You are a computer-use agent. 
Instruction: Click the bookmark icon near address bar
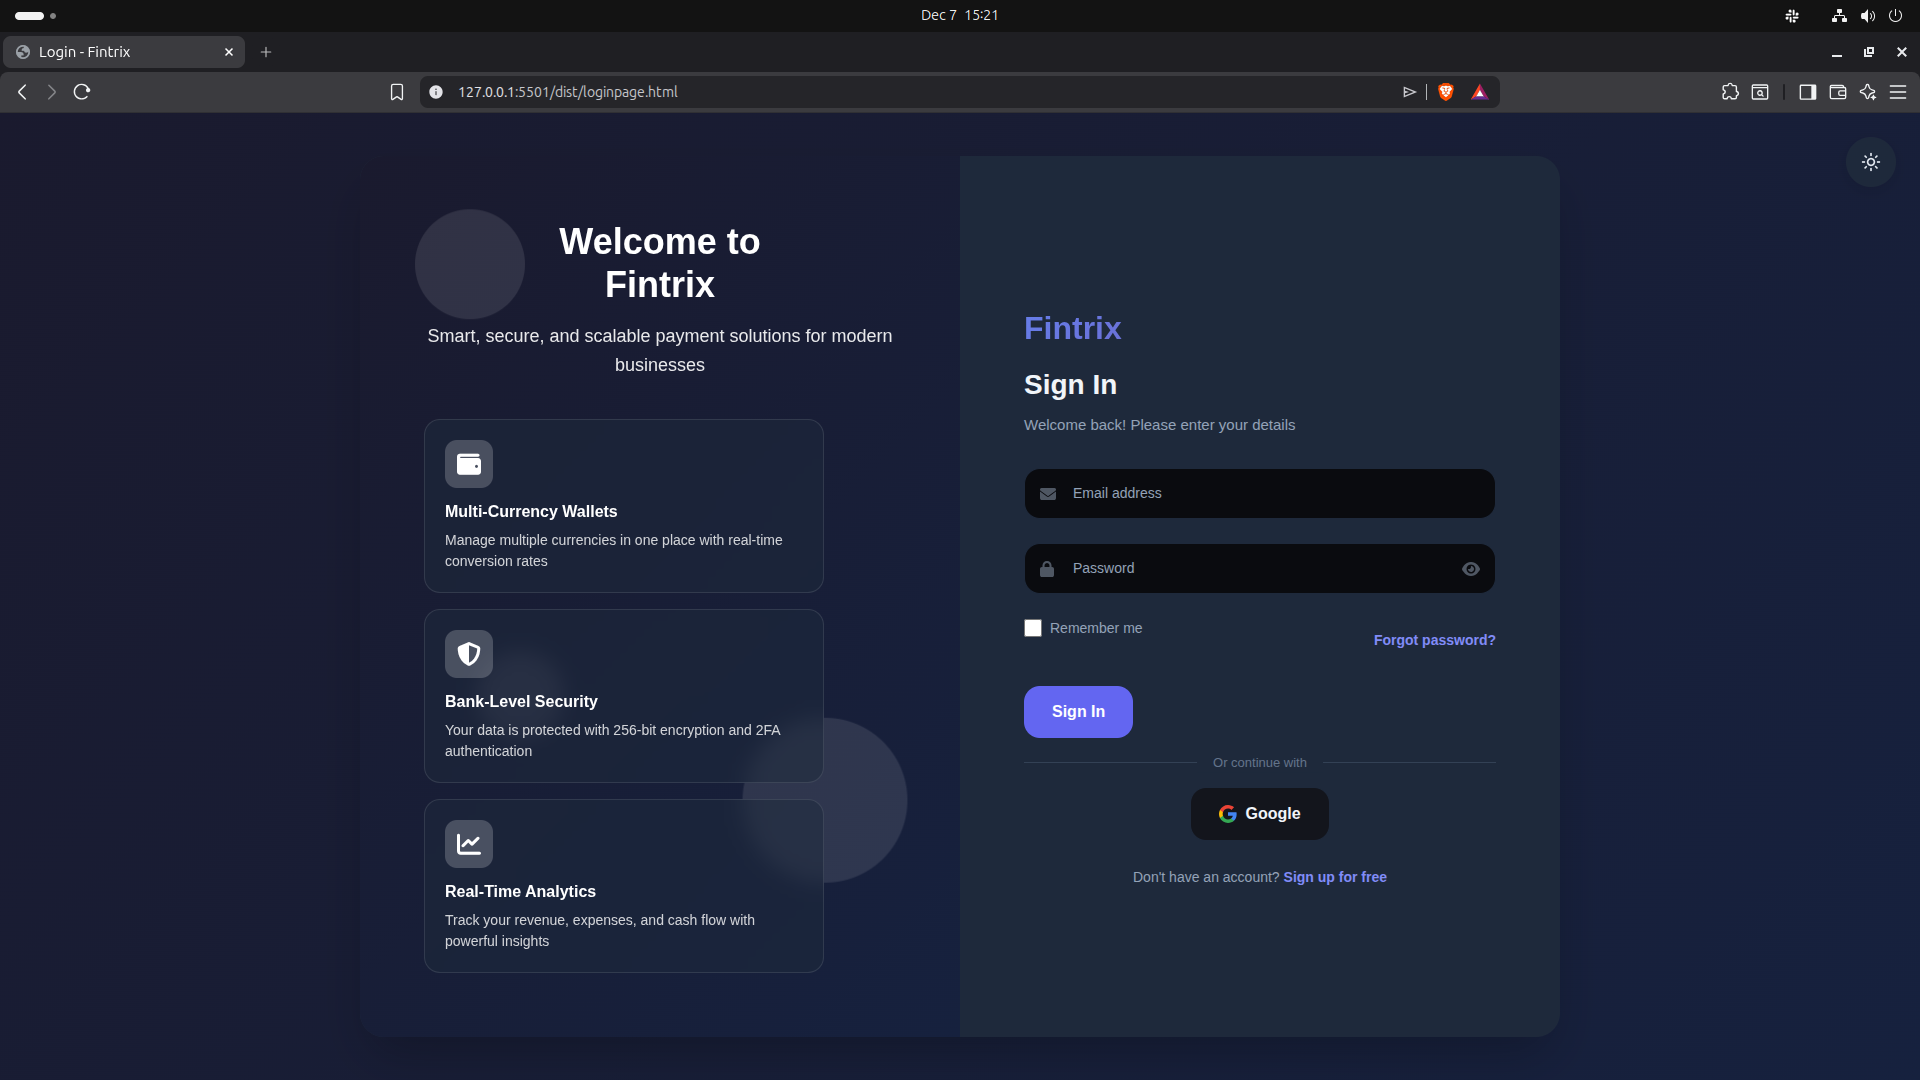pos(397,91)
